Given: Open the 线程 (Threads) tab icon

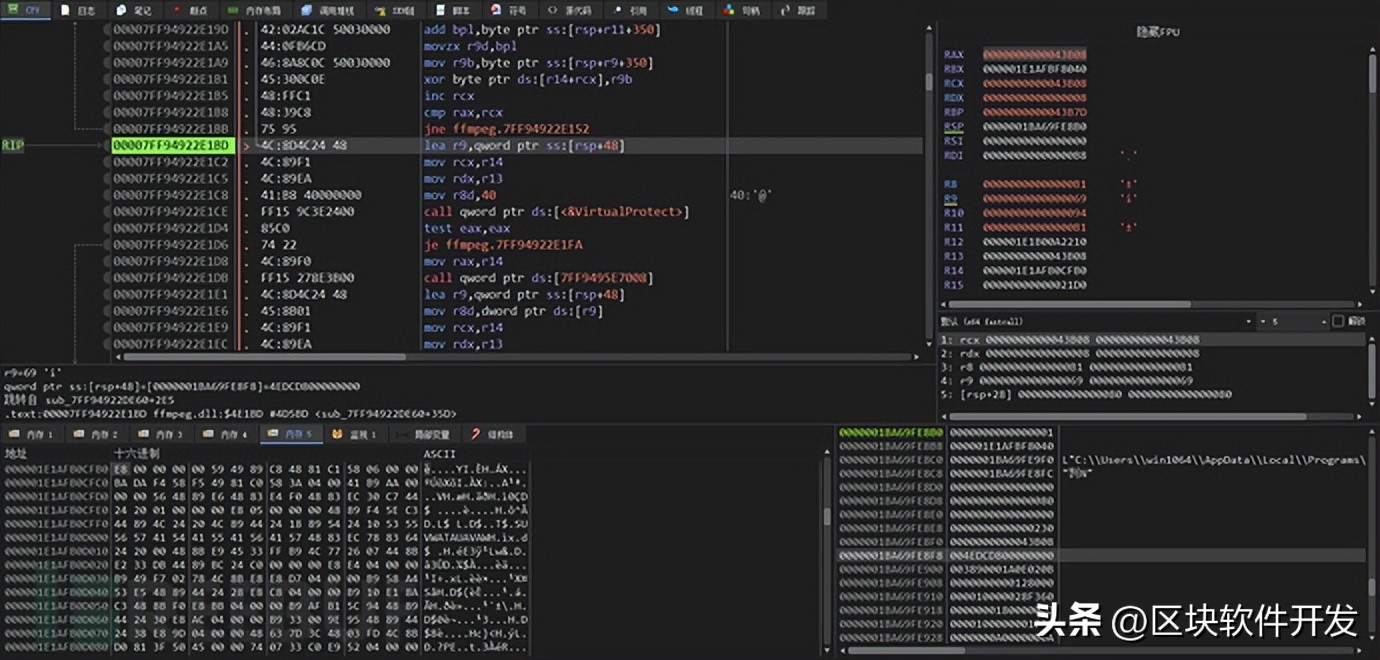Looking at the screenshot, I should coord(672,10).
